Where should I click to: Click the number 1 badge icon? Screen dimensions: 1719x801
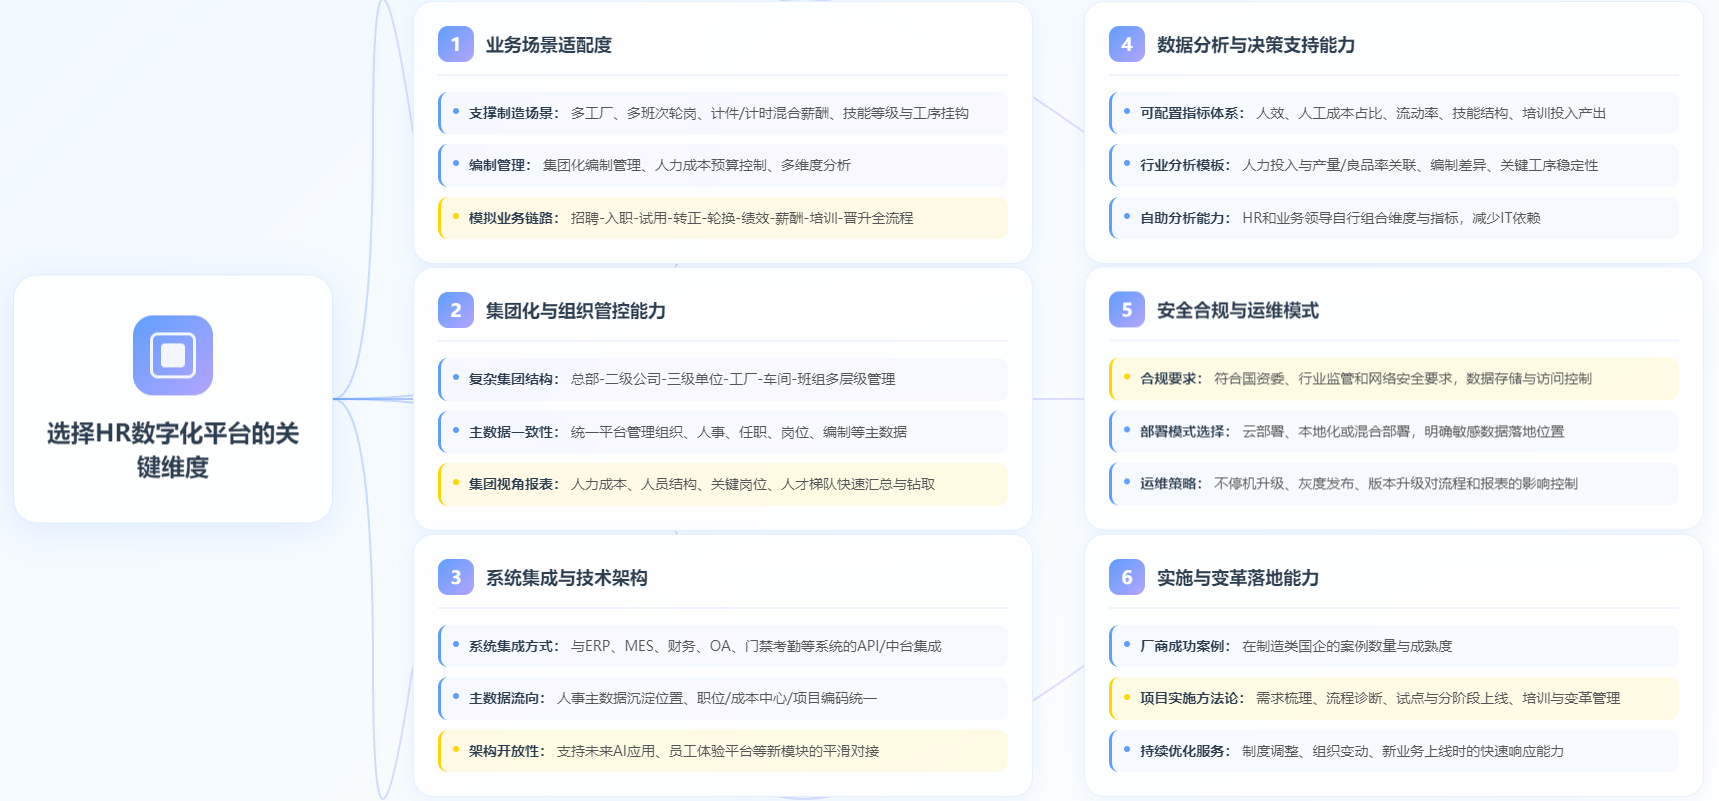point(456,44)
